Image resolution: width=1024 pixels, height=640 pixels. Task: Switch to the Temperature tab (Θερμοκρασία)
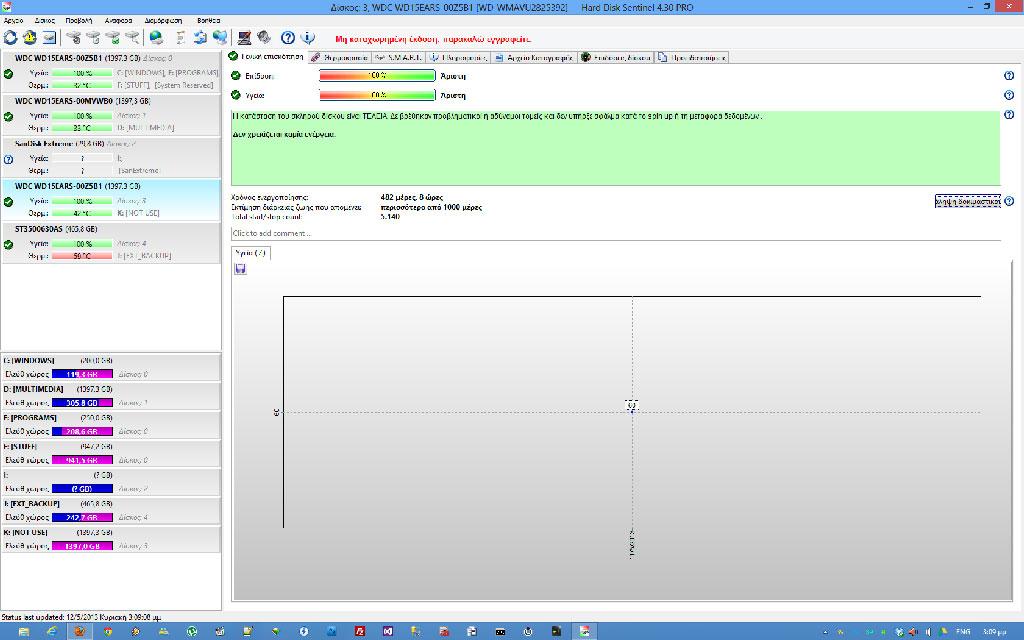click(340, 57)
